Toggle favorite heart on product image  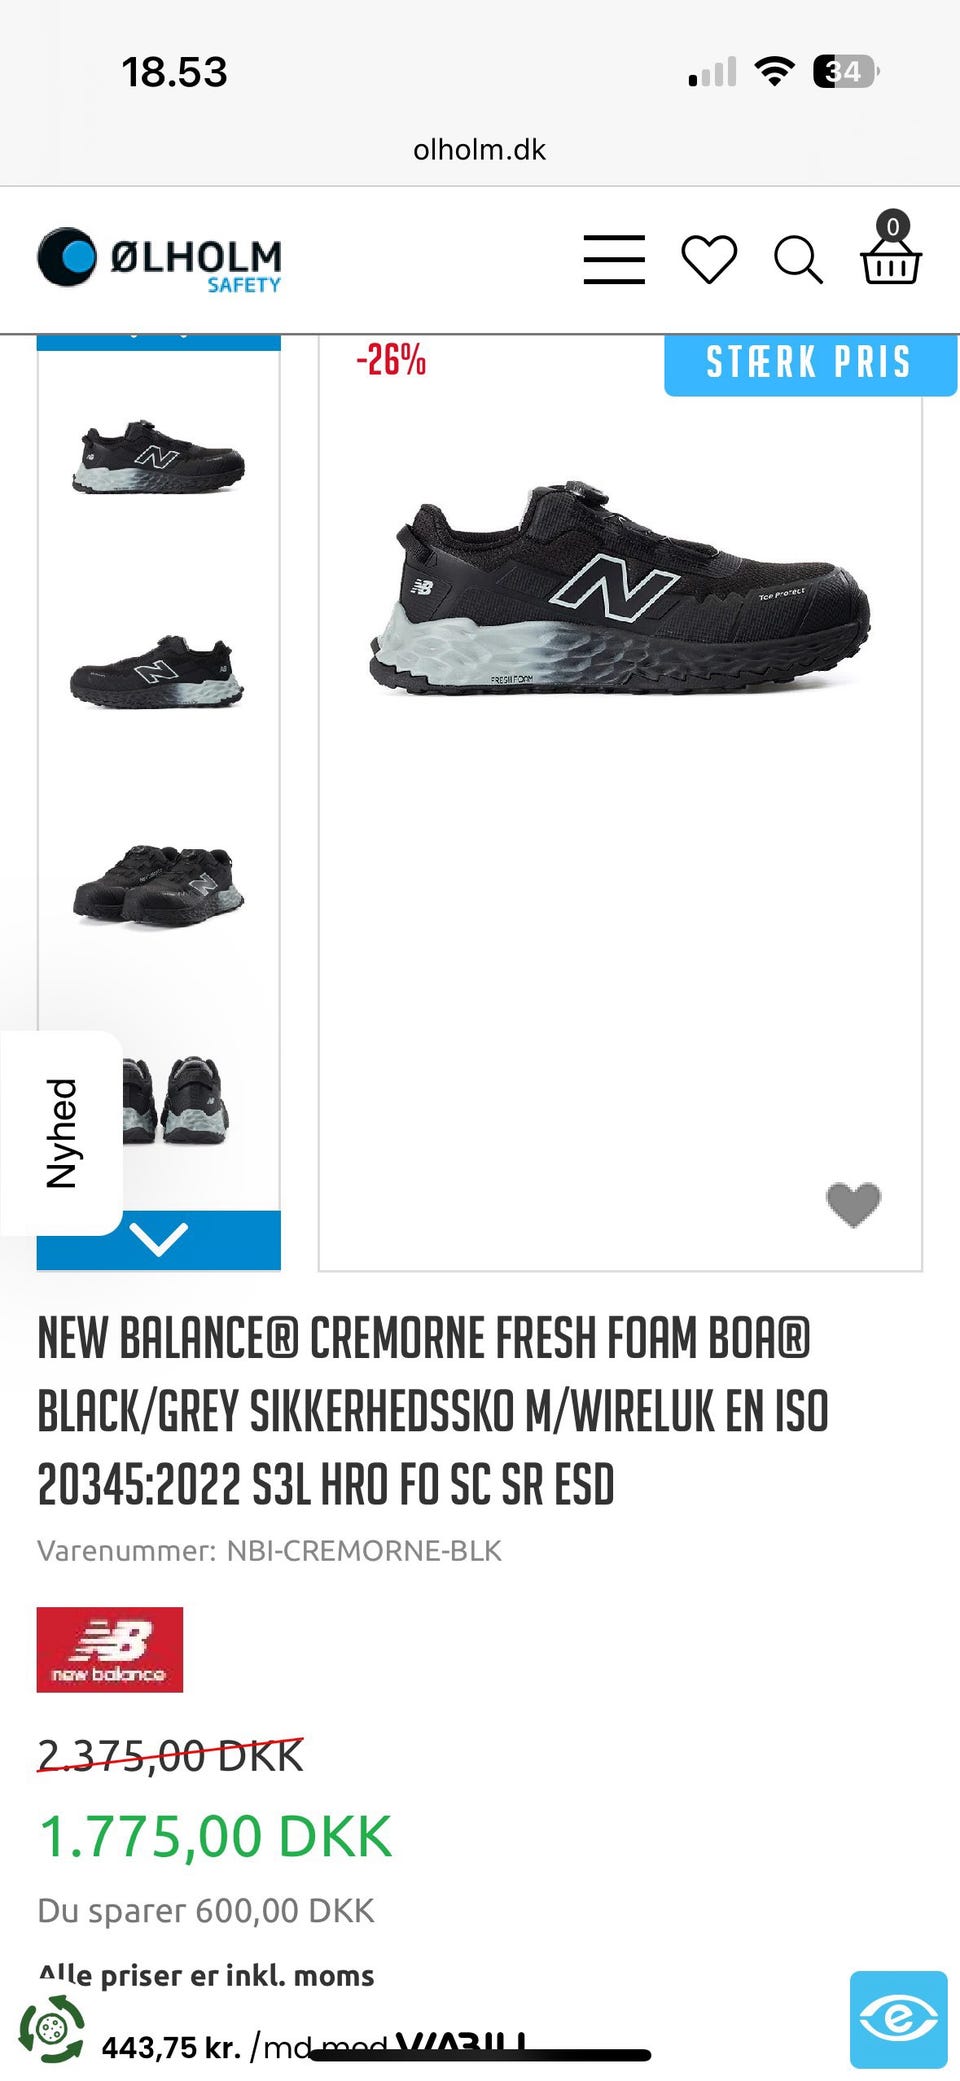coord(853,1203)
